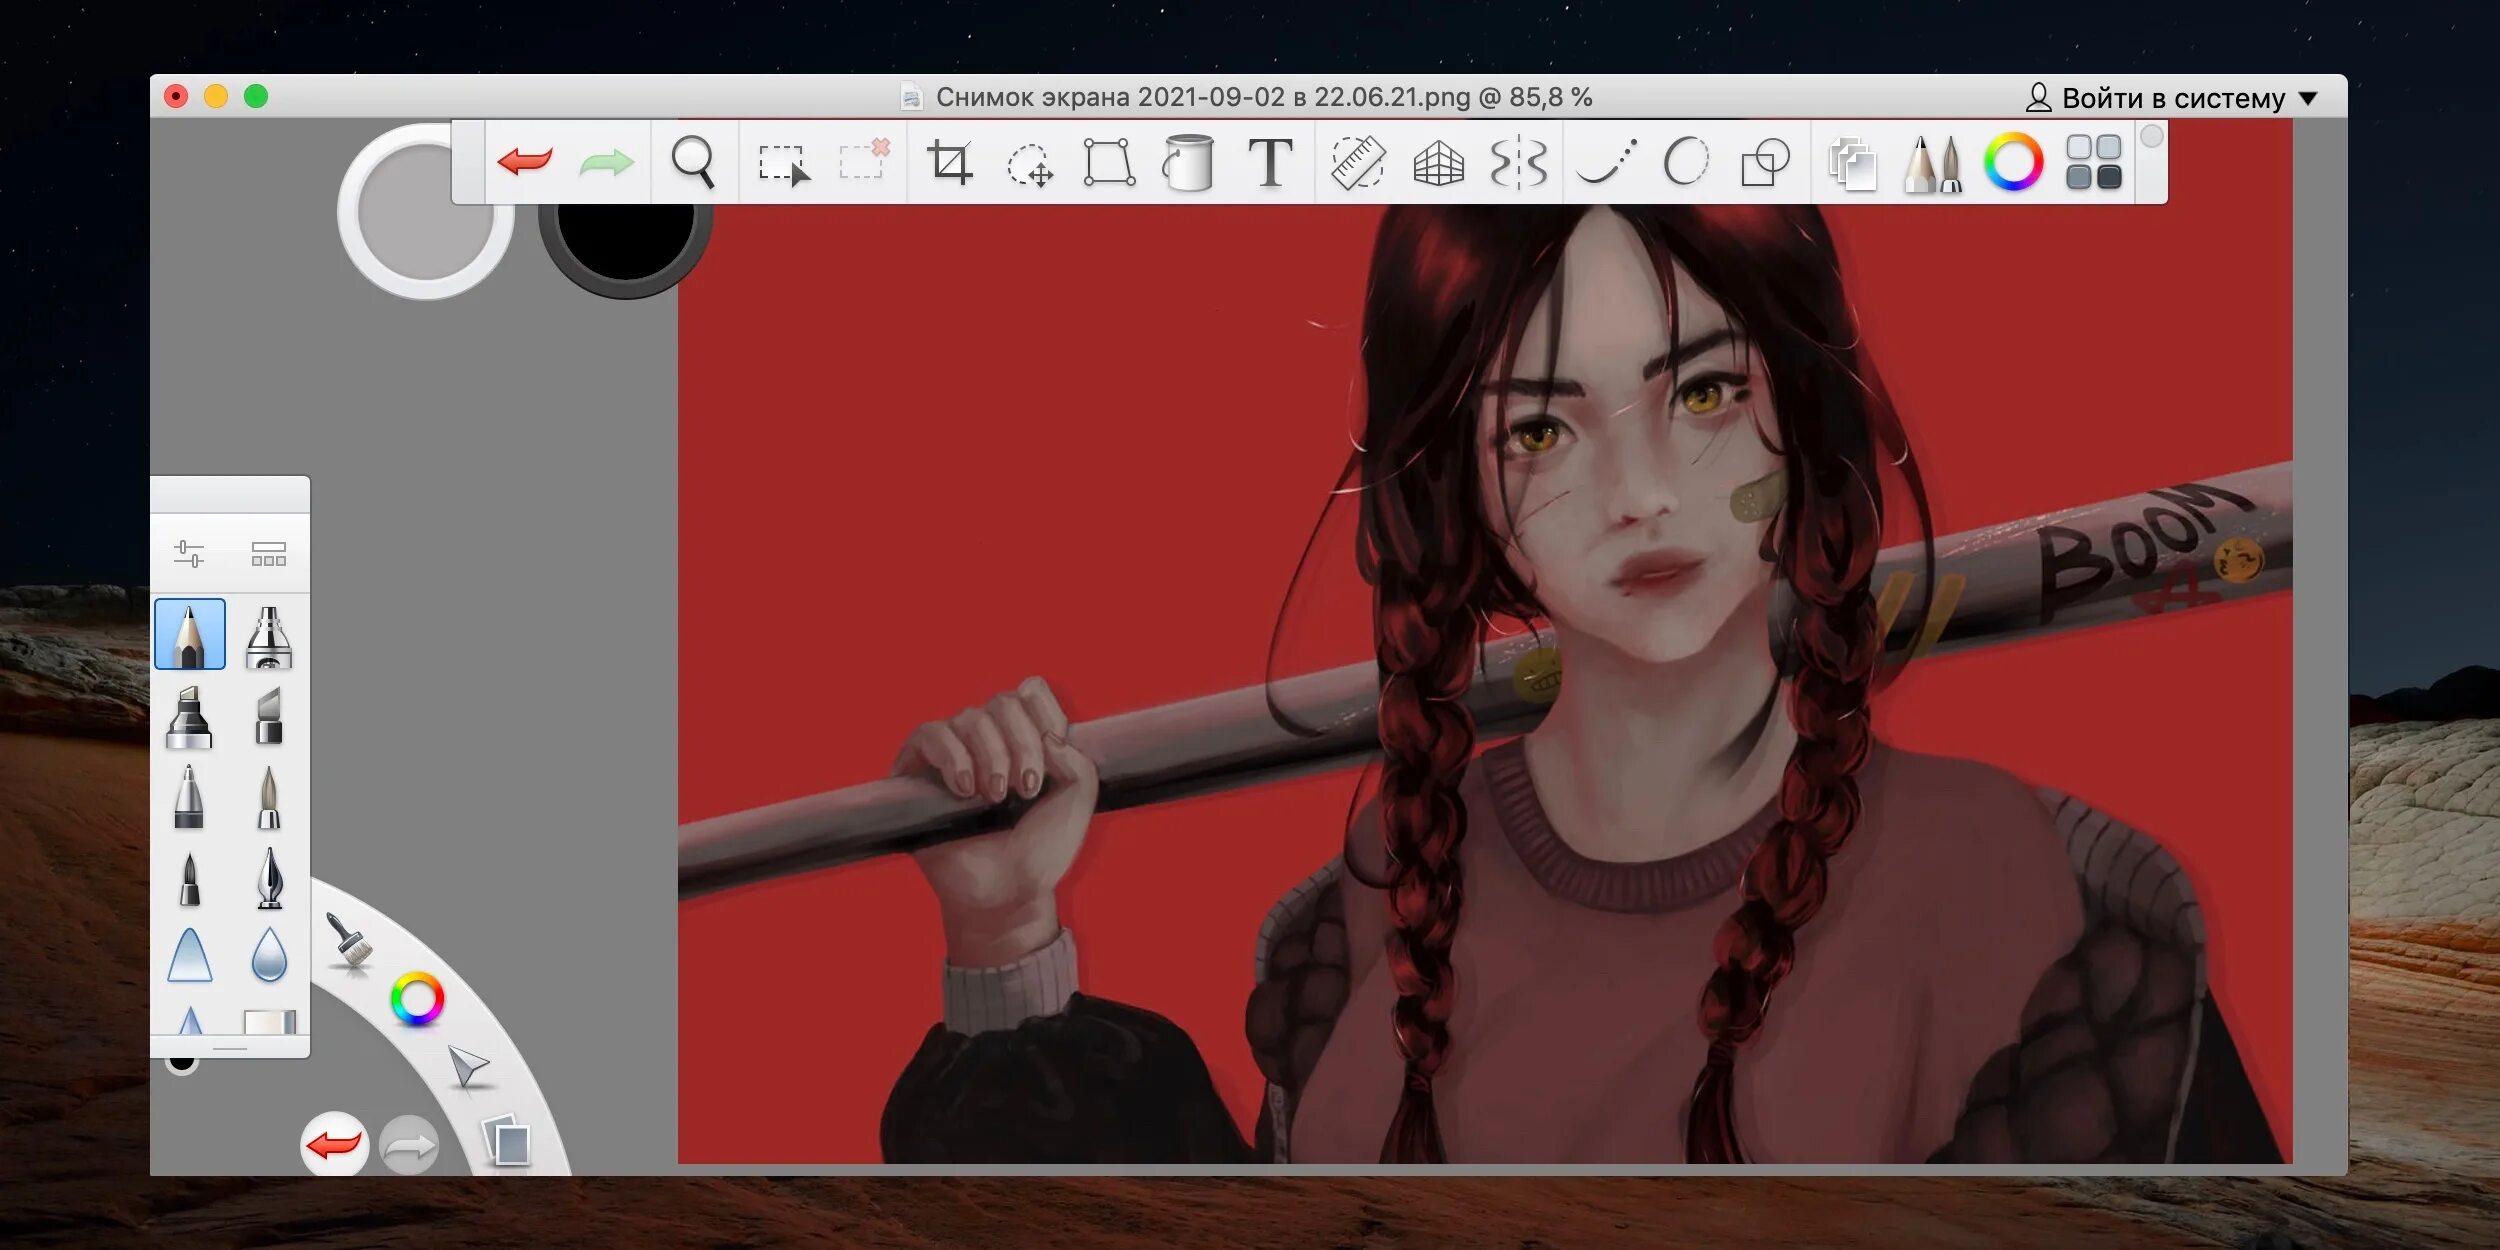Toggle the color editor wheel
2500x1250 pixels.
click(2013, 162)
